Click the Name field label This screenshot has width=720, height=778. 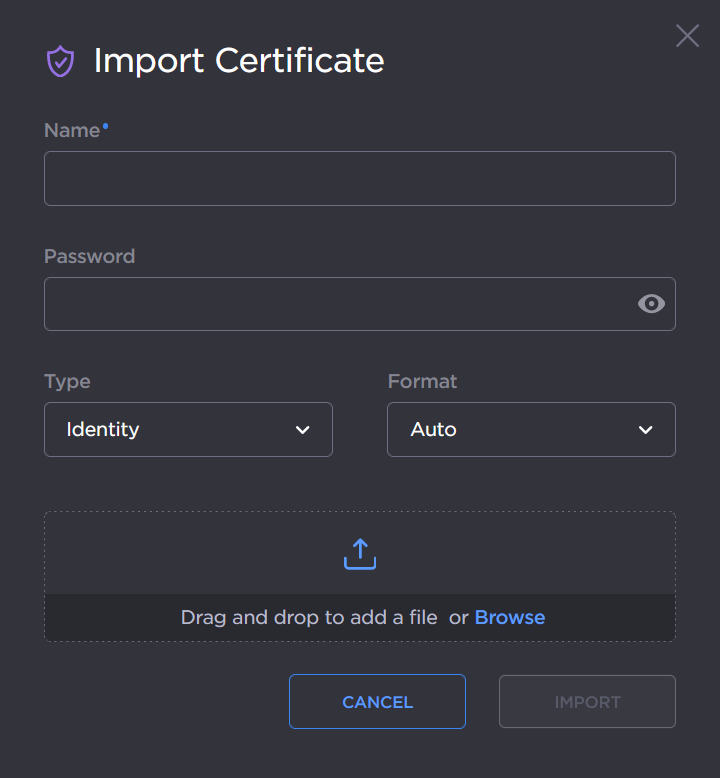72,131
